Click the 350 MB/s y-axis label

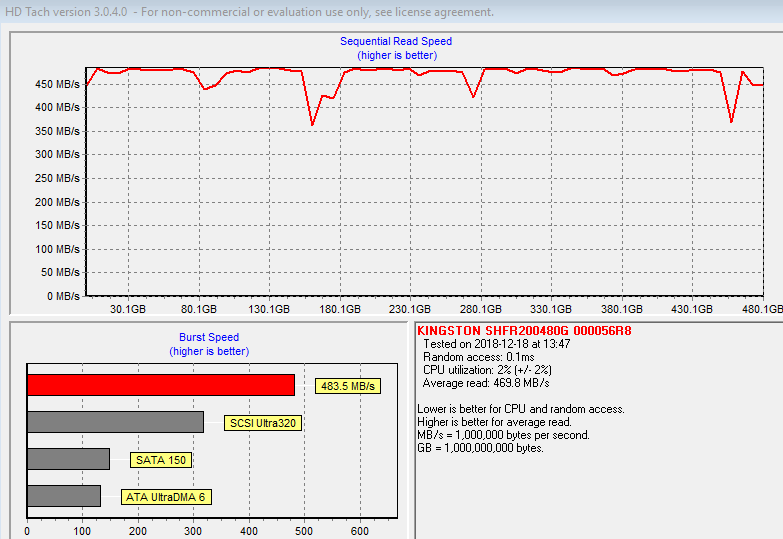point(57,131)
